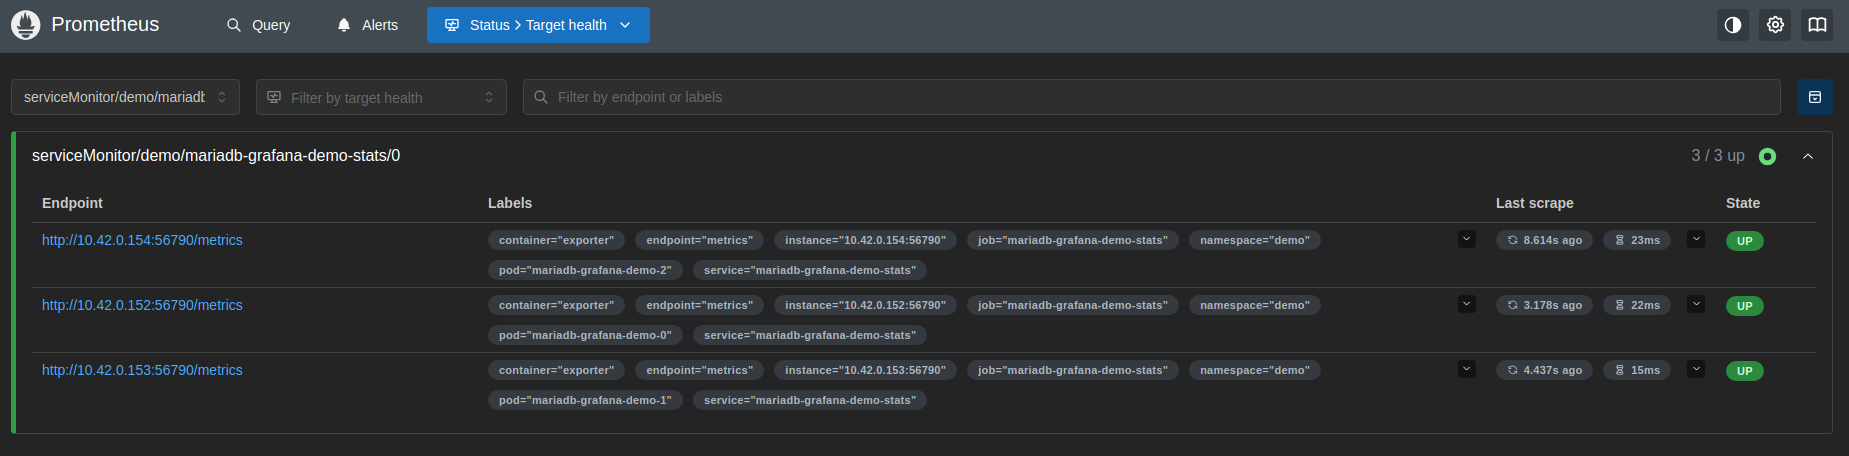Toggle the light/dark theme icon
This screenshot has height=456, width=1849.
pyautogui.click(x=1733, y=25)
